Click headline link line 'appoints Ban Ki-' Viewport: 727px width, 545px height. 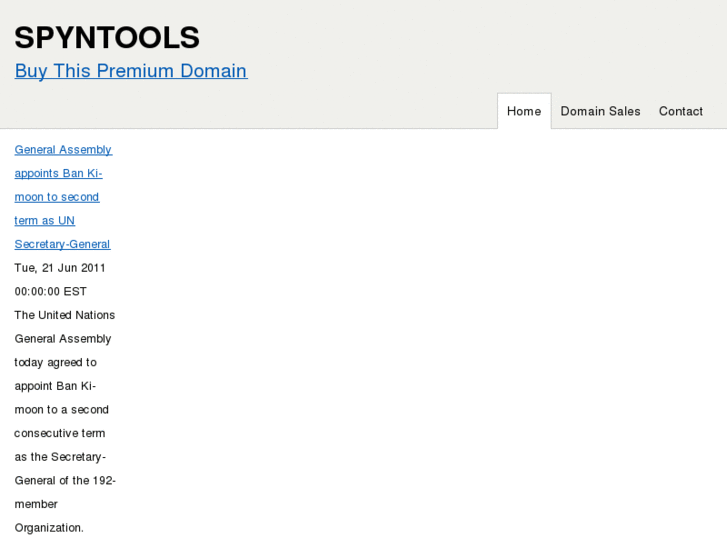[x=58, y=173]
